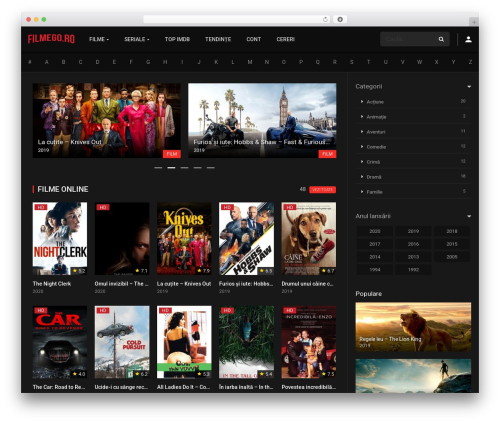The image size is (500, 423).
Task: Go to the last slider page indicator
Action: 211,168
